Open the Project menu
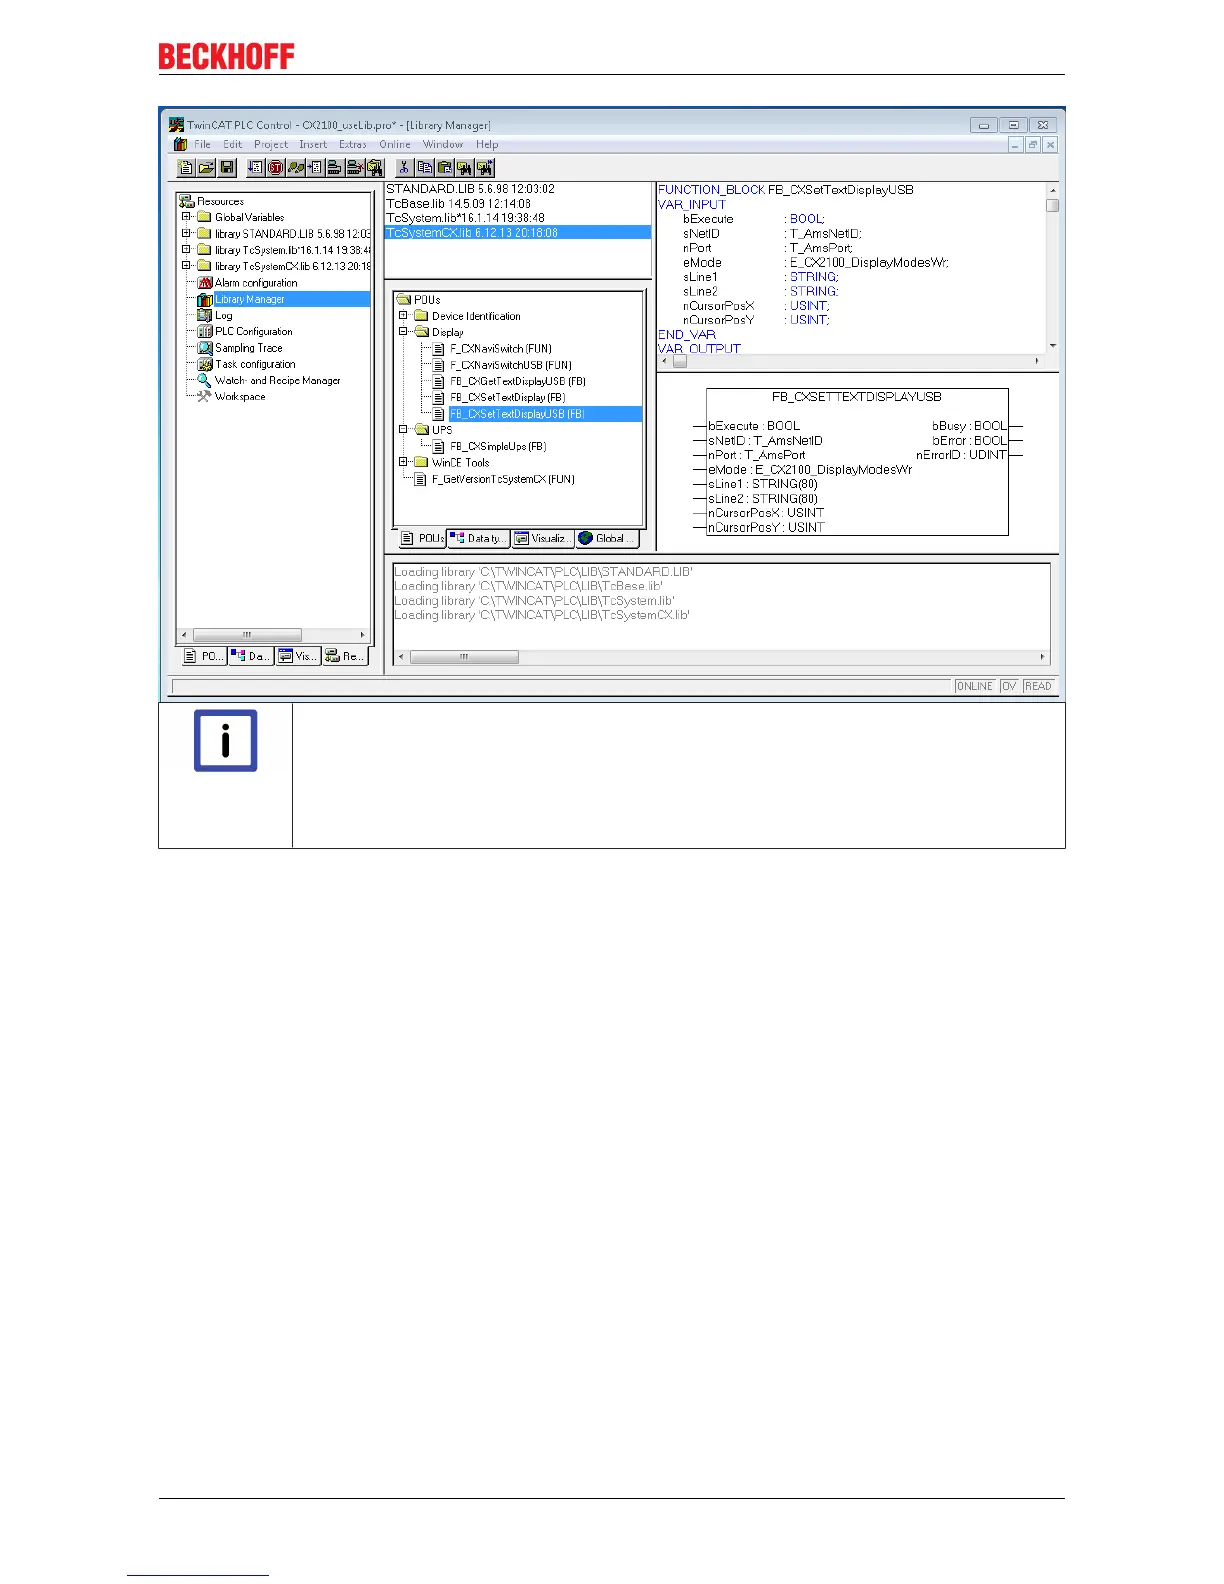Screen dimensions: 1224x1584 coord(271,144)
